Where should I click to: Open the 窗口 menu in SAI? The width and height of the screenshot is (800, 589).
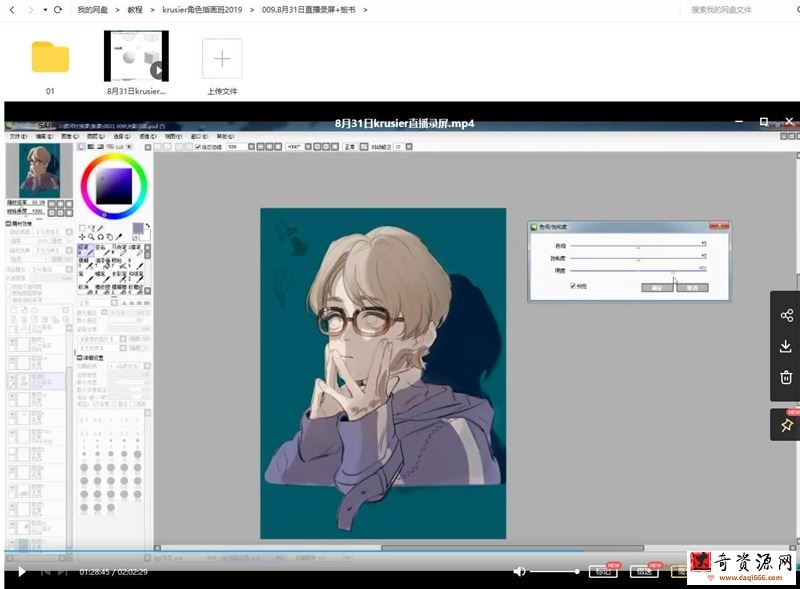(199, 136)
